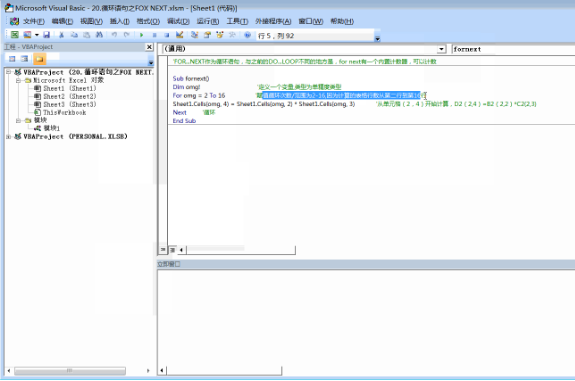The width and height of the screenshot is (575, 381).
Task: Open Properties Window toolbar icon
Action: (x=207, y=35)
